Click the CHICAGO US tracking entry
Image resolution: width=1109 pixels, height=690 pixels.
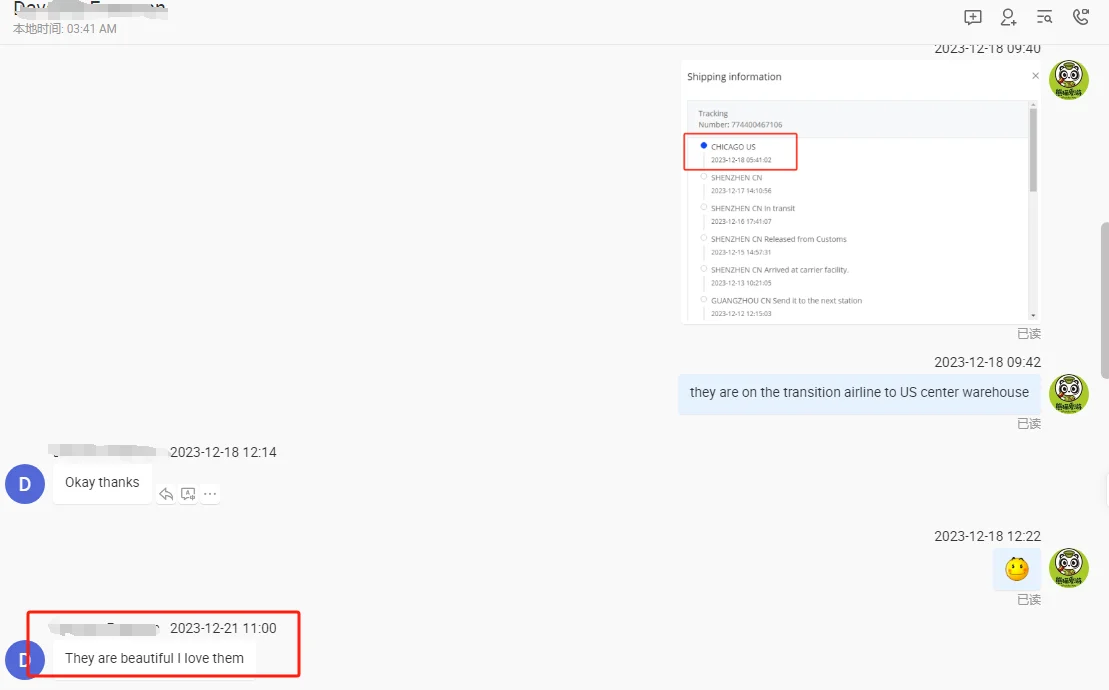point(740,153)
